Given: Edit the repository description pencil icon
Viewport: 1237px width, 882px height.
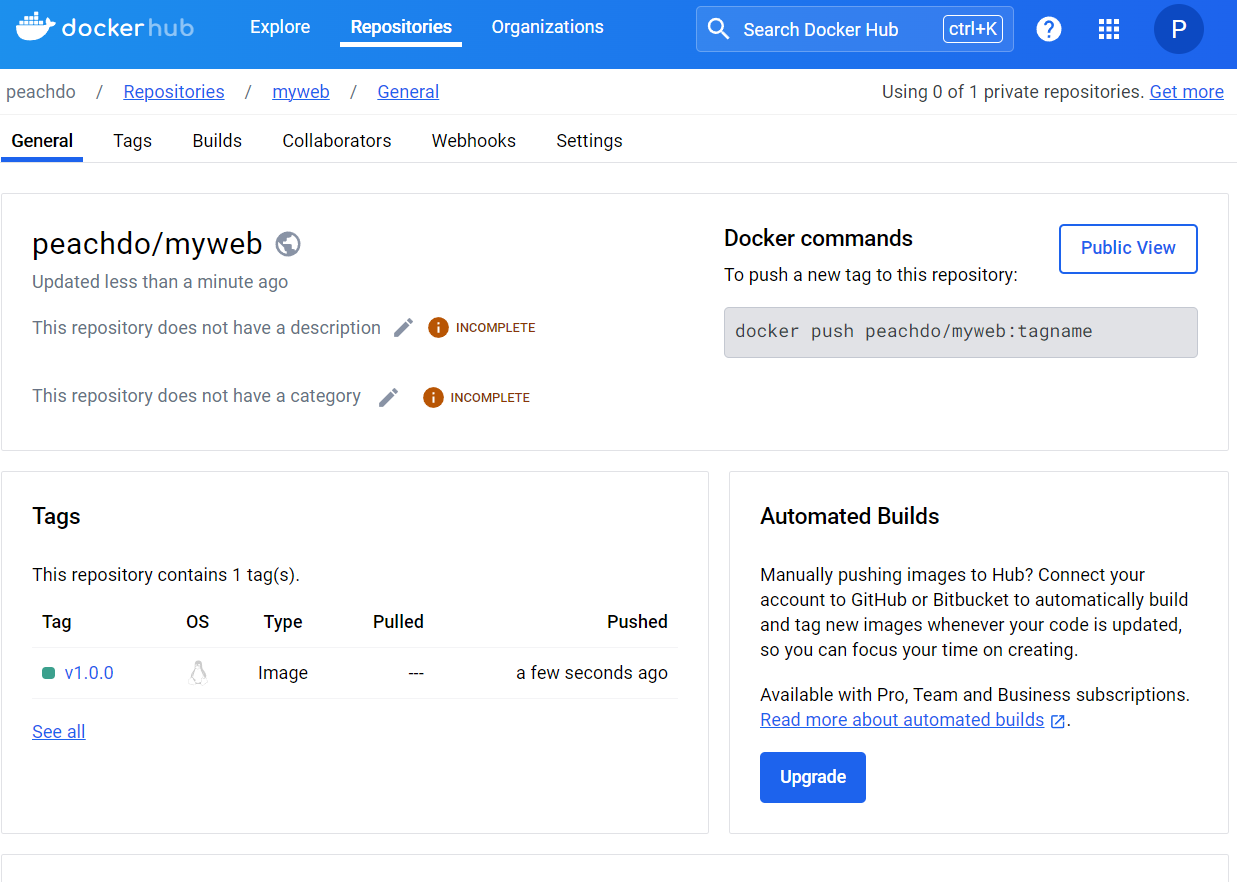Looking at the screenshot, I should [x=403, y=327].
